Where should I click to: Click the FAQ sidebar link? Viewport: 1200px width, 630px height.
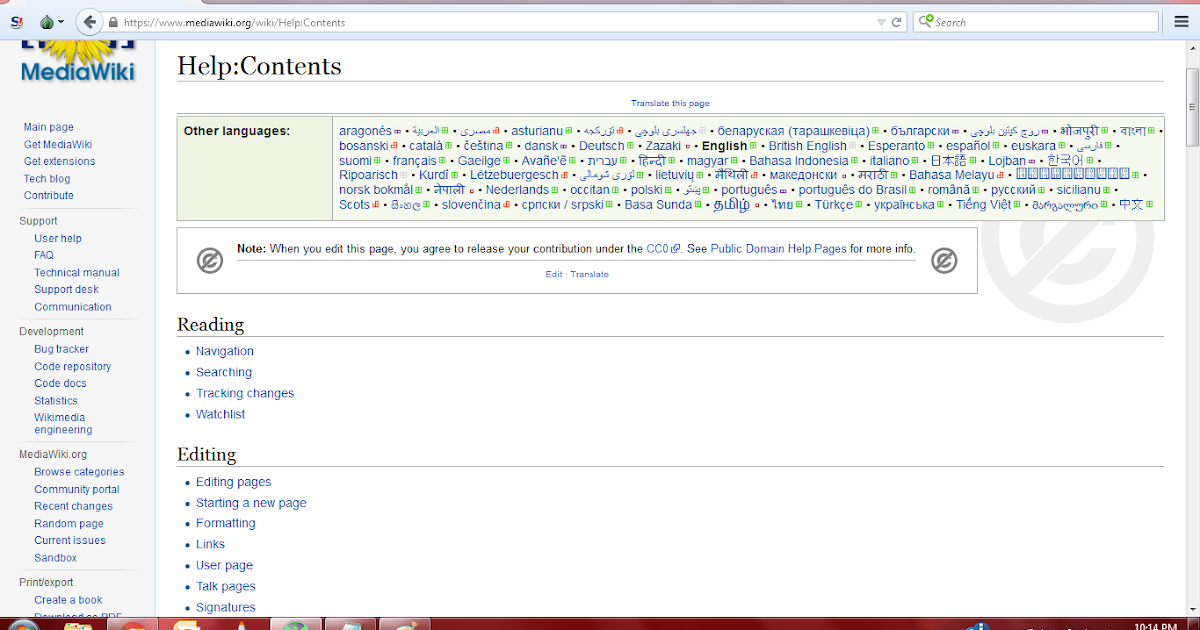coord(44,255)
